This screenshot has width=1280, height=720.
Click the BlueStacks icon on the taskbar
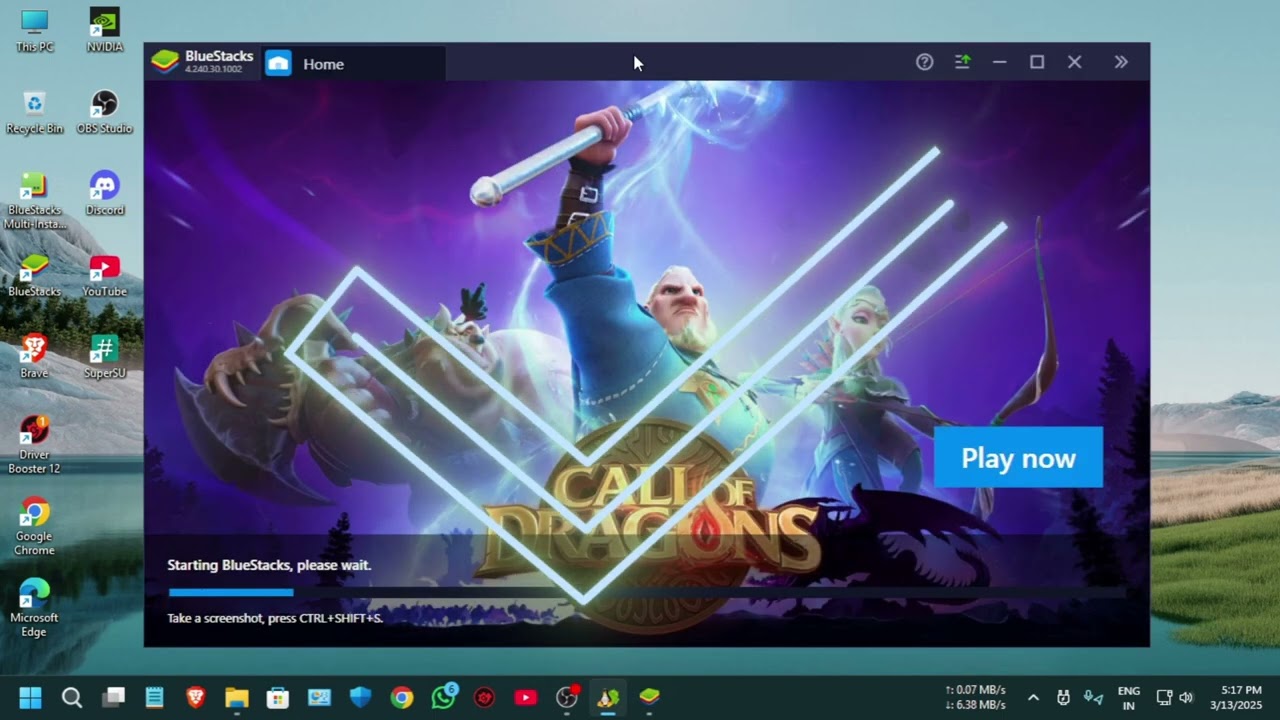[650, 697]
